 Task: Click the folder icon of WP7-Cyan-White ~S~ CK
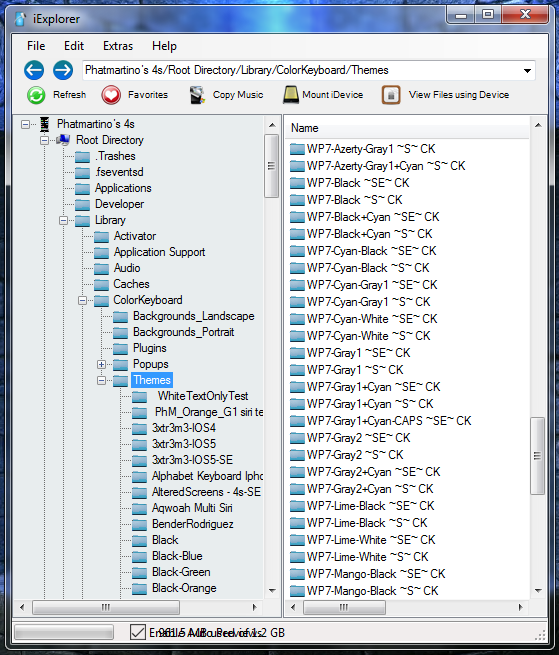[297, 336]
